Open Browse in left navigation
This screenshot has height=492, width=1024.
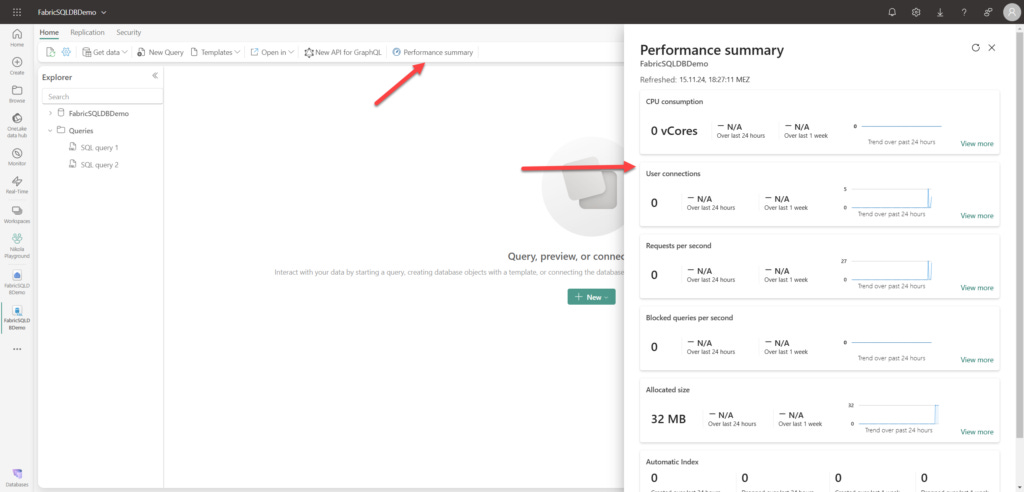point(17,95)
